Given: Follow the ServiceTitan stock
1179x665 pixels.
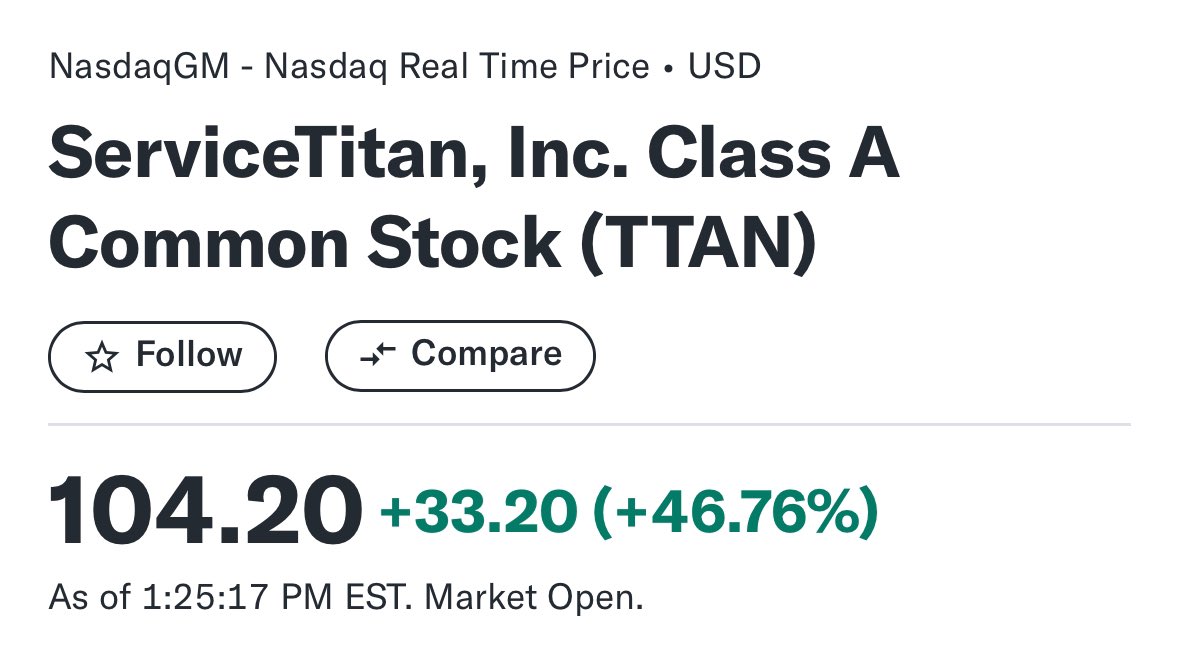Looking at the screenshot, I should click(162, 357).
